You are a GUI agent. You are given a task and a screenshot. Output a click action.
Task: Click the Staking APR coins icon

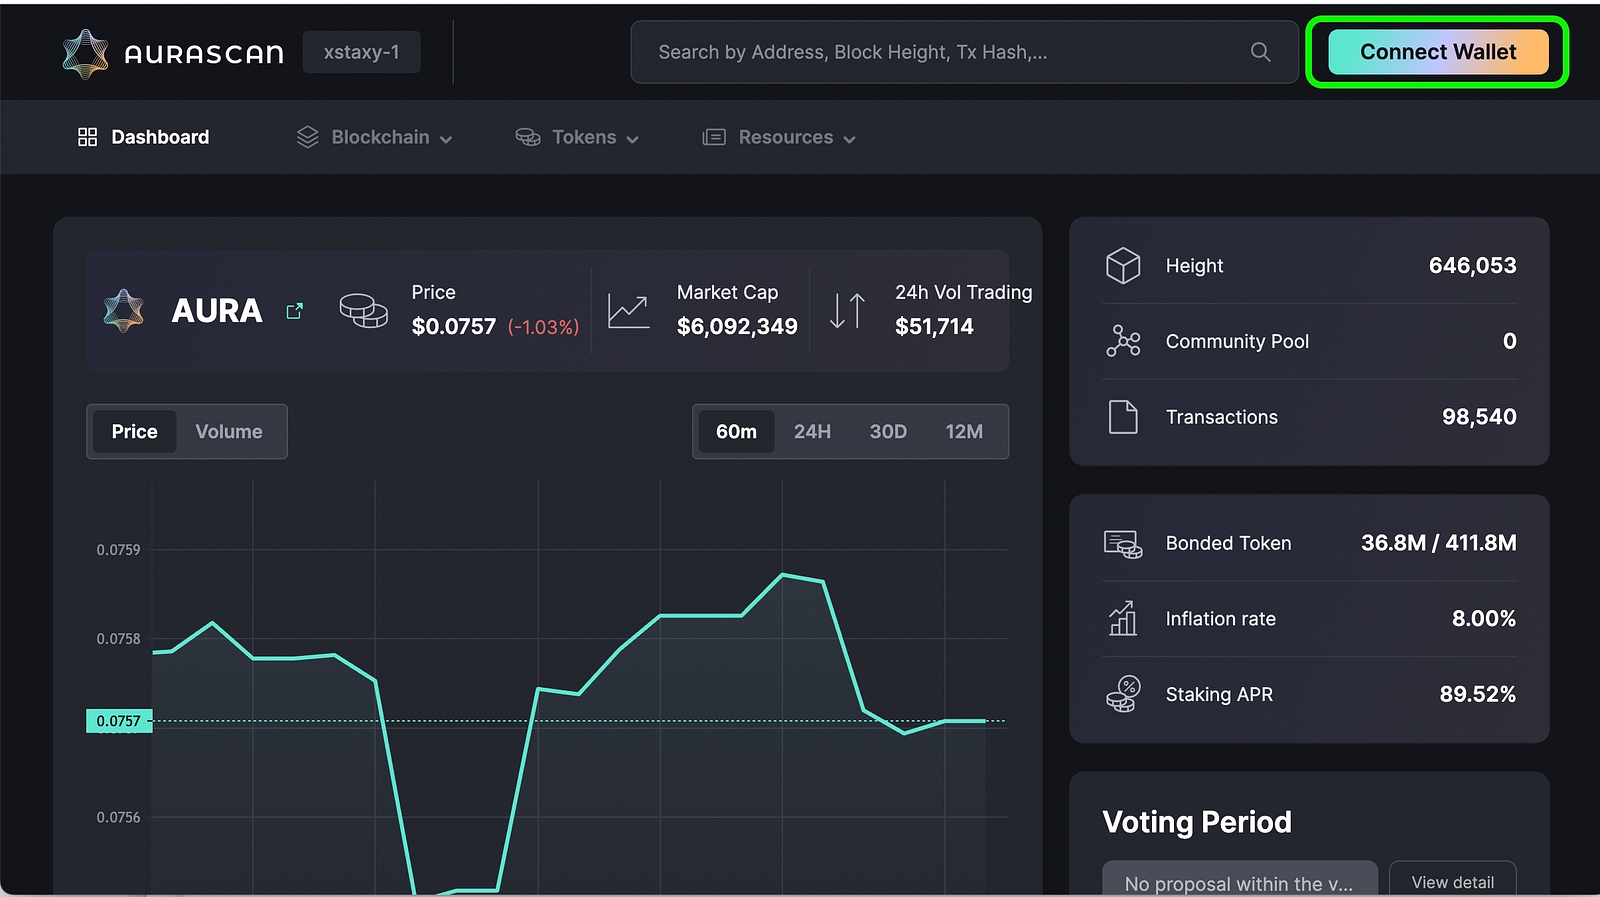[1123, 694]
